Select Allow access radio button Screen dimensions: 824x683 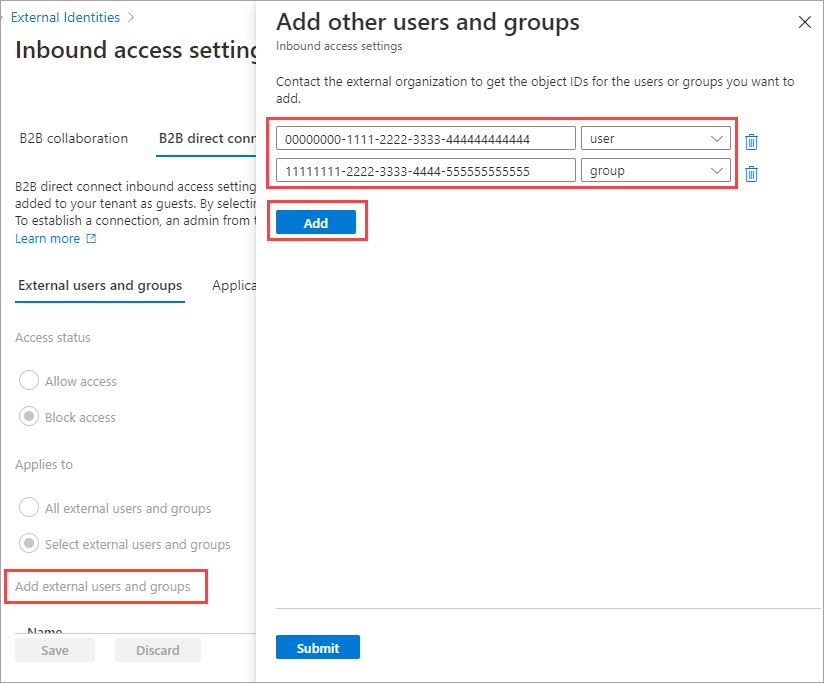click(29, 381)
